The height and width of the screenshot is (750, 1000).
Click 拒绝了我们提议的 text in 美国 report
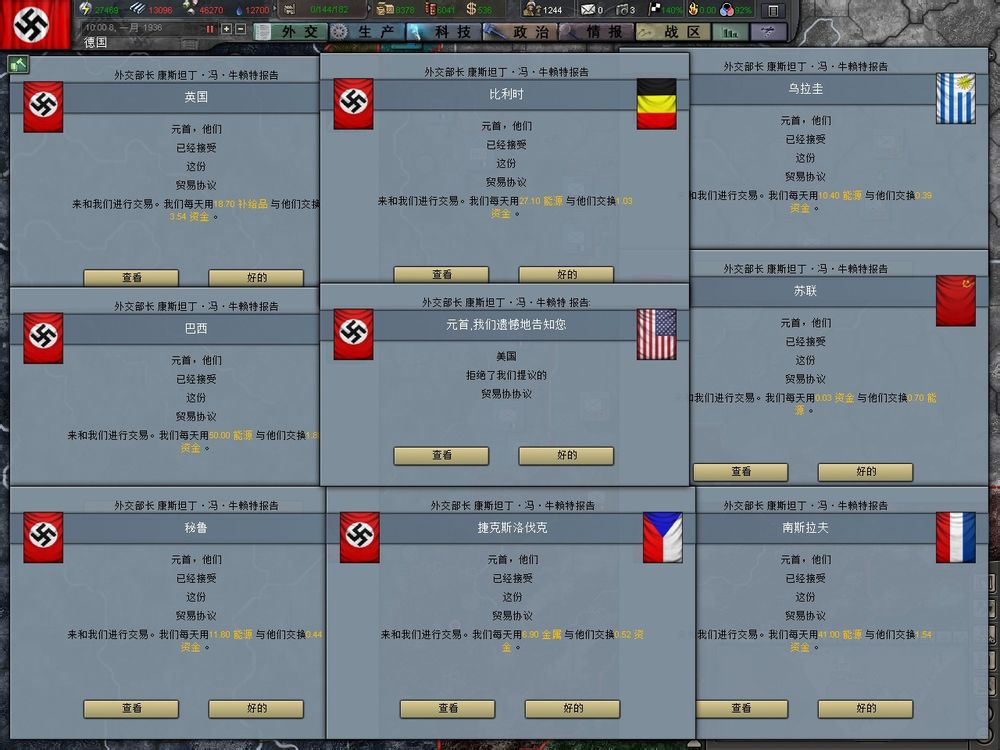506,375
